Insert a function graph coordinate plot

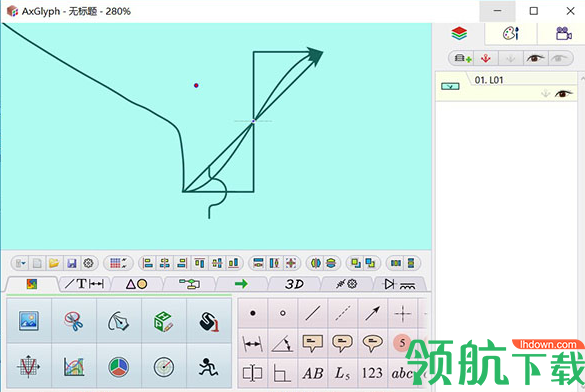[29, 367]
